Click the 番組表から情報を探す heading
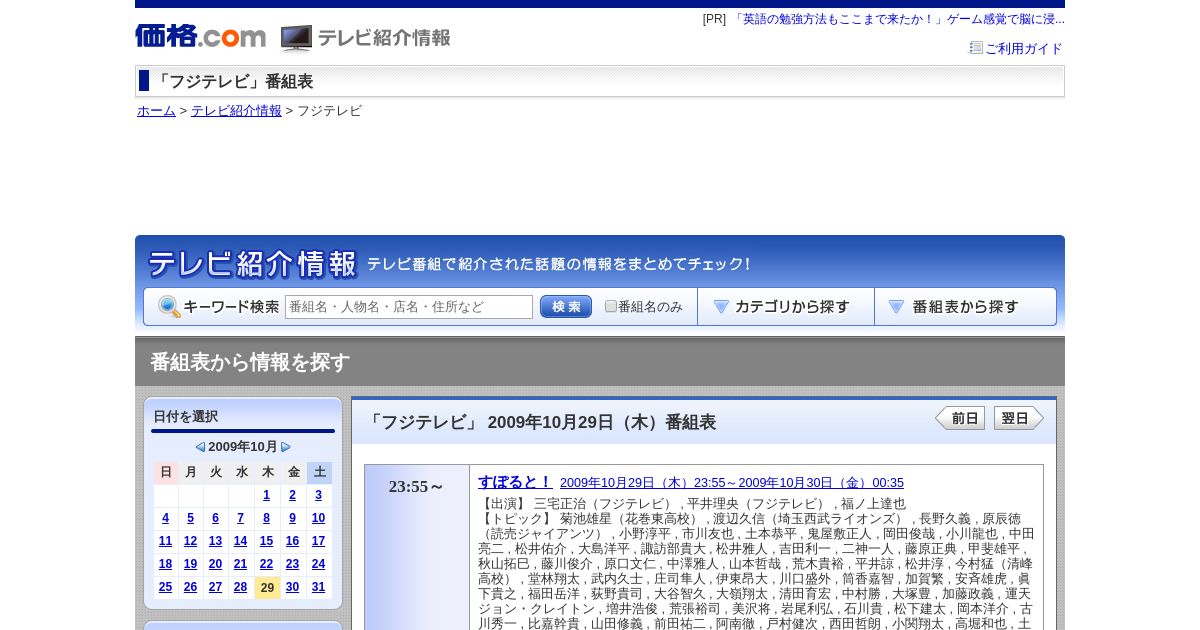This screenshot has width=1200, height=630. click(250, 362)
